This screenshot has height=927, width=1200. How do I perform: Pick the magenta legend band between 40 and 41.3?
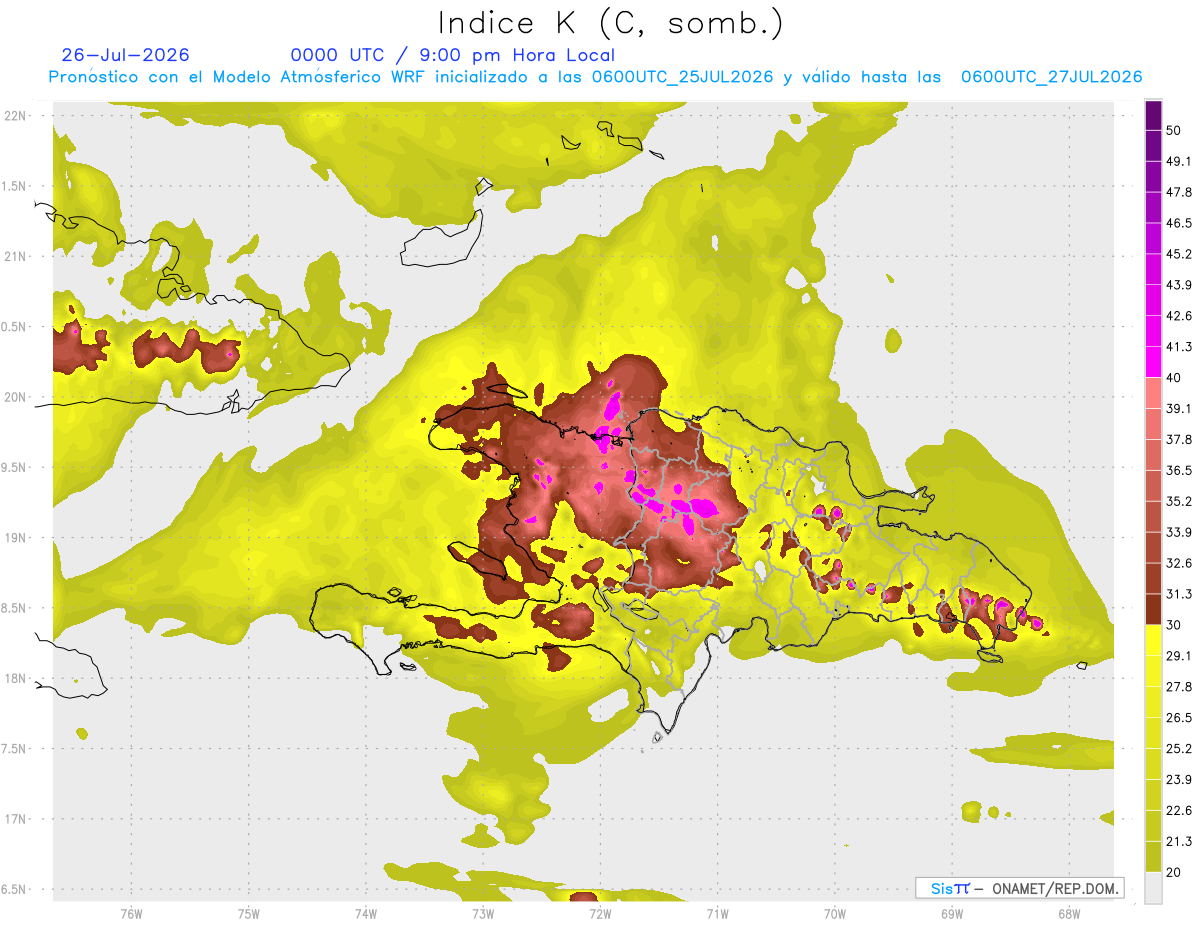[x=1153, y=362]
